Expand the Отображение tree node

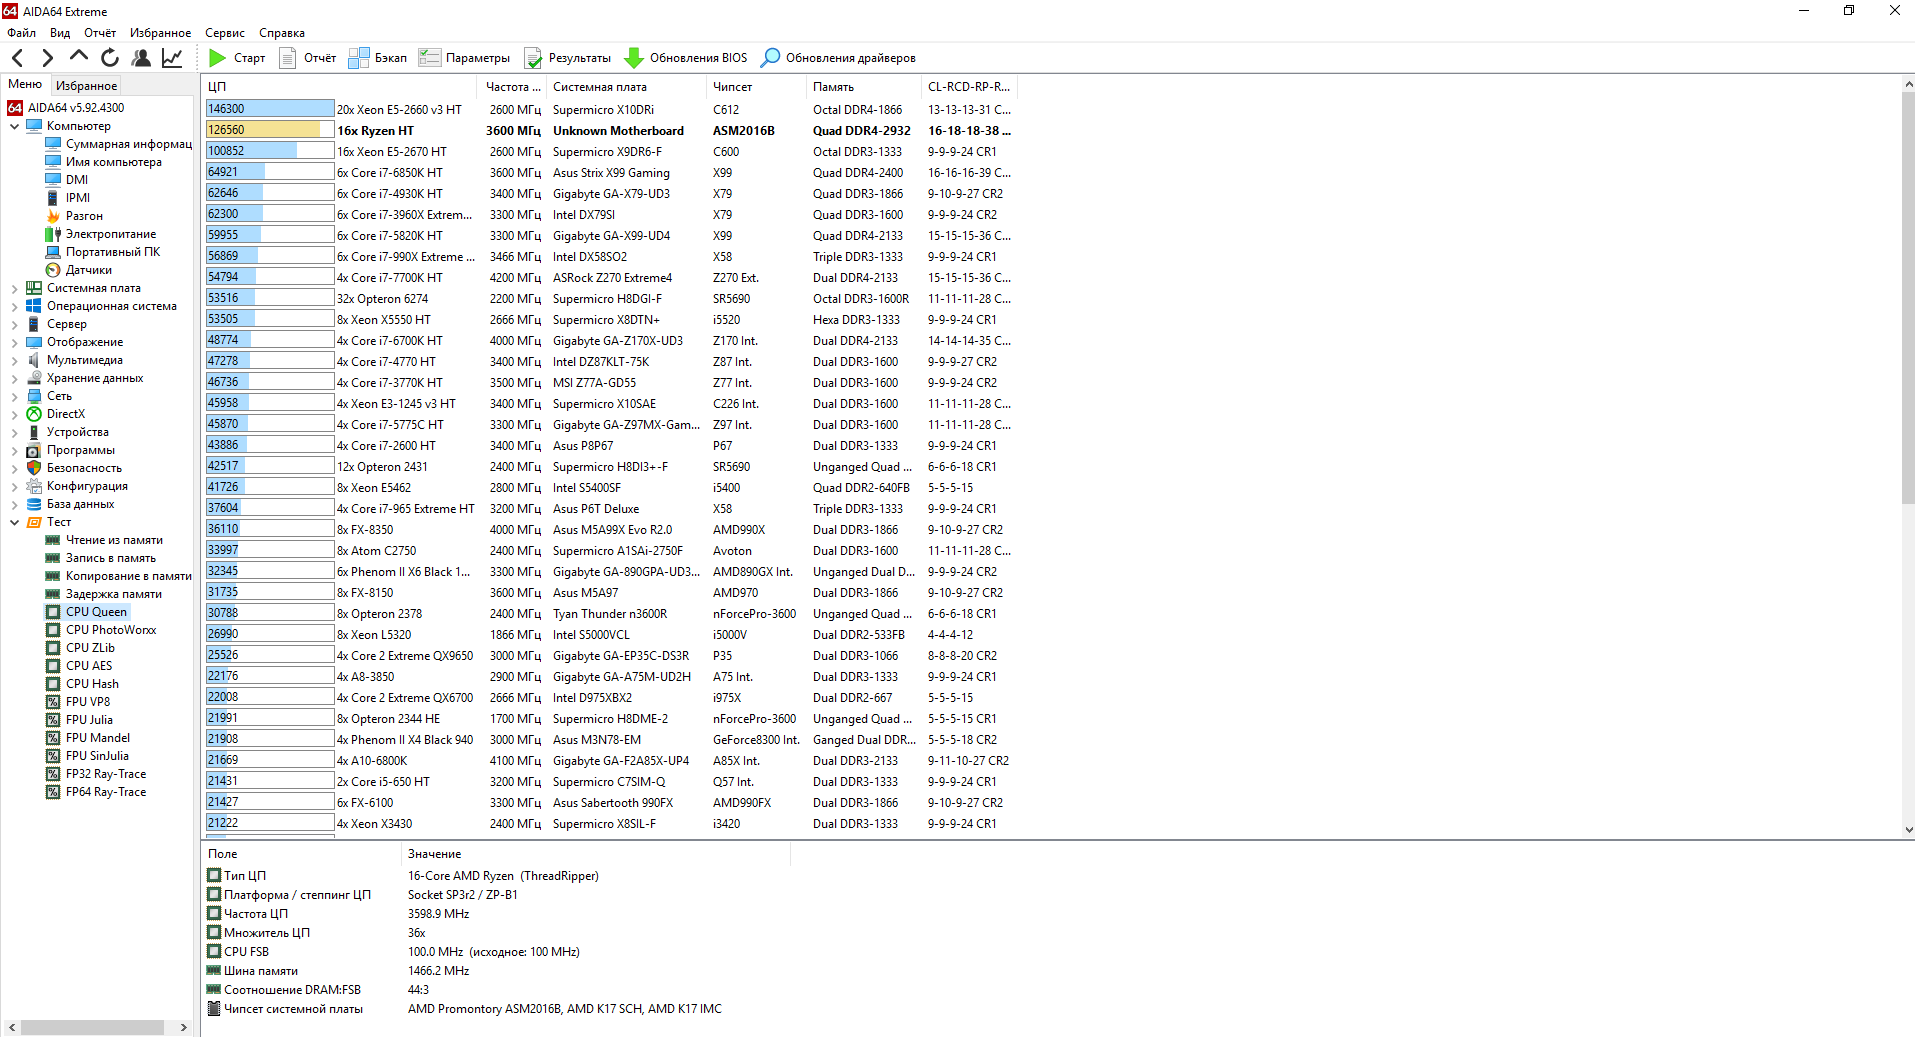click(14, 342)
